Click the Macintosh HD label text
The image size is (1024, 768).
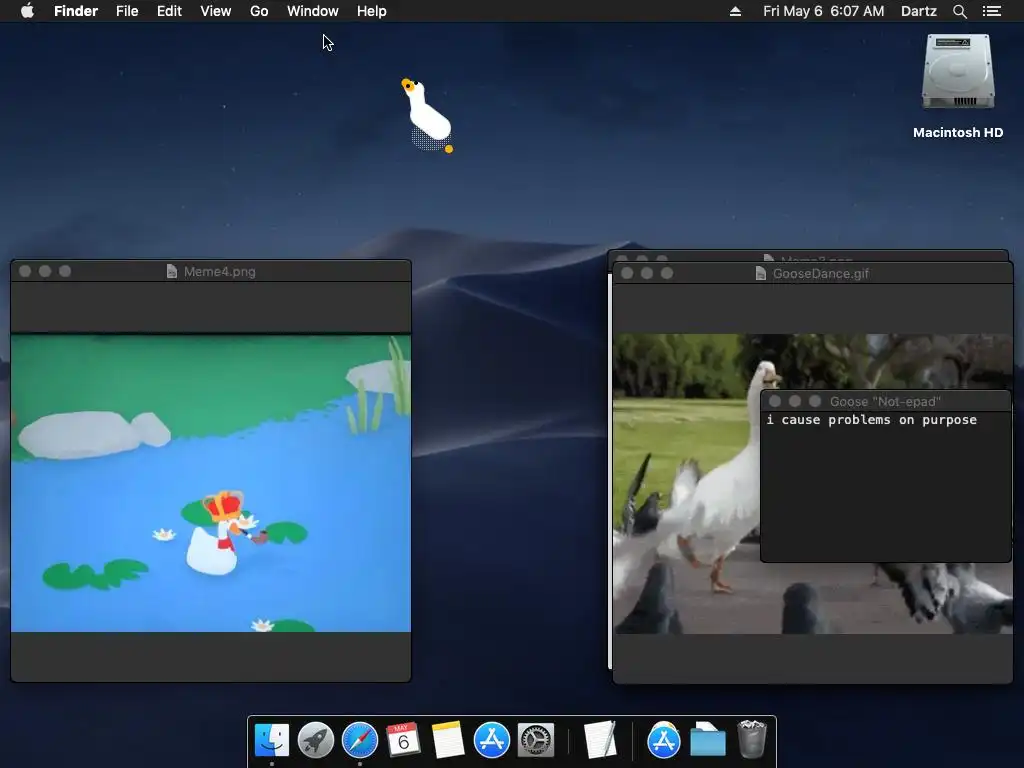958,133
